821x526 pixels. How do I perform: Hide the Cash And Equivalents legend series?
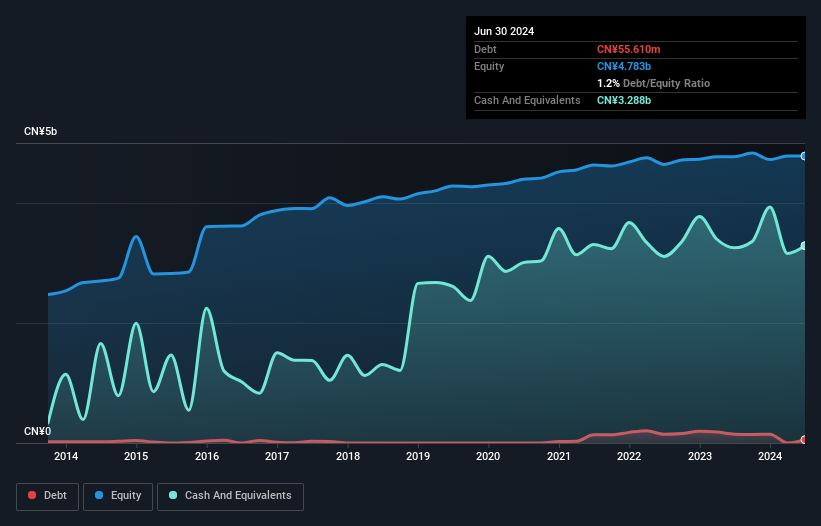tap(230, 496)
